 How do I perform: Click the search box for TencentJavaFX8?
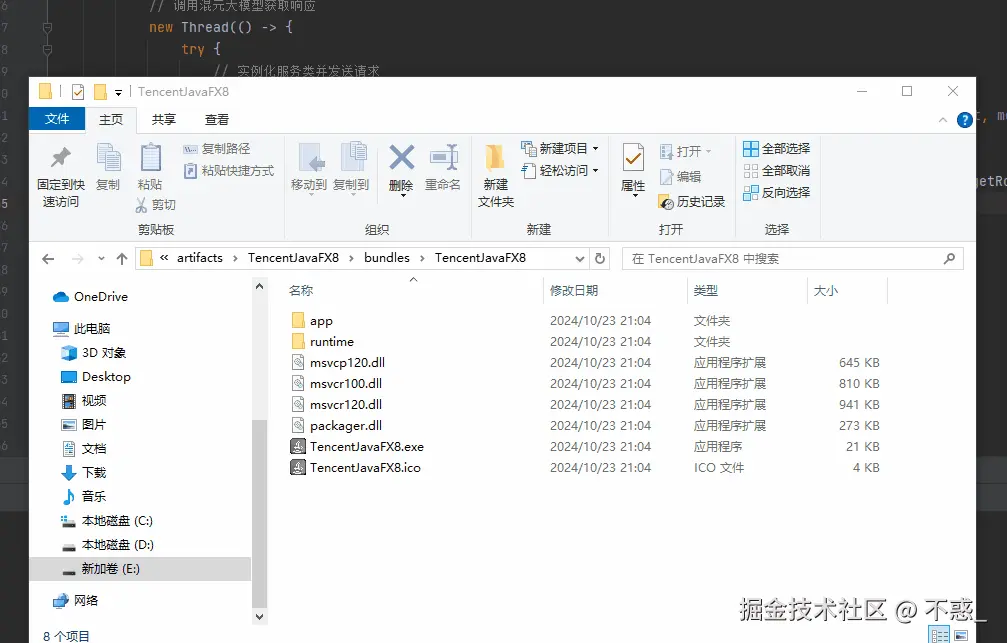click(x=792, y=258)
